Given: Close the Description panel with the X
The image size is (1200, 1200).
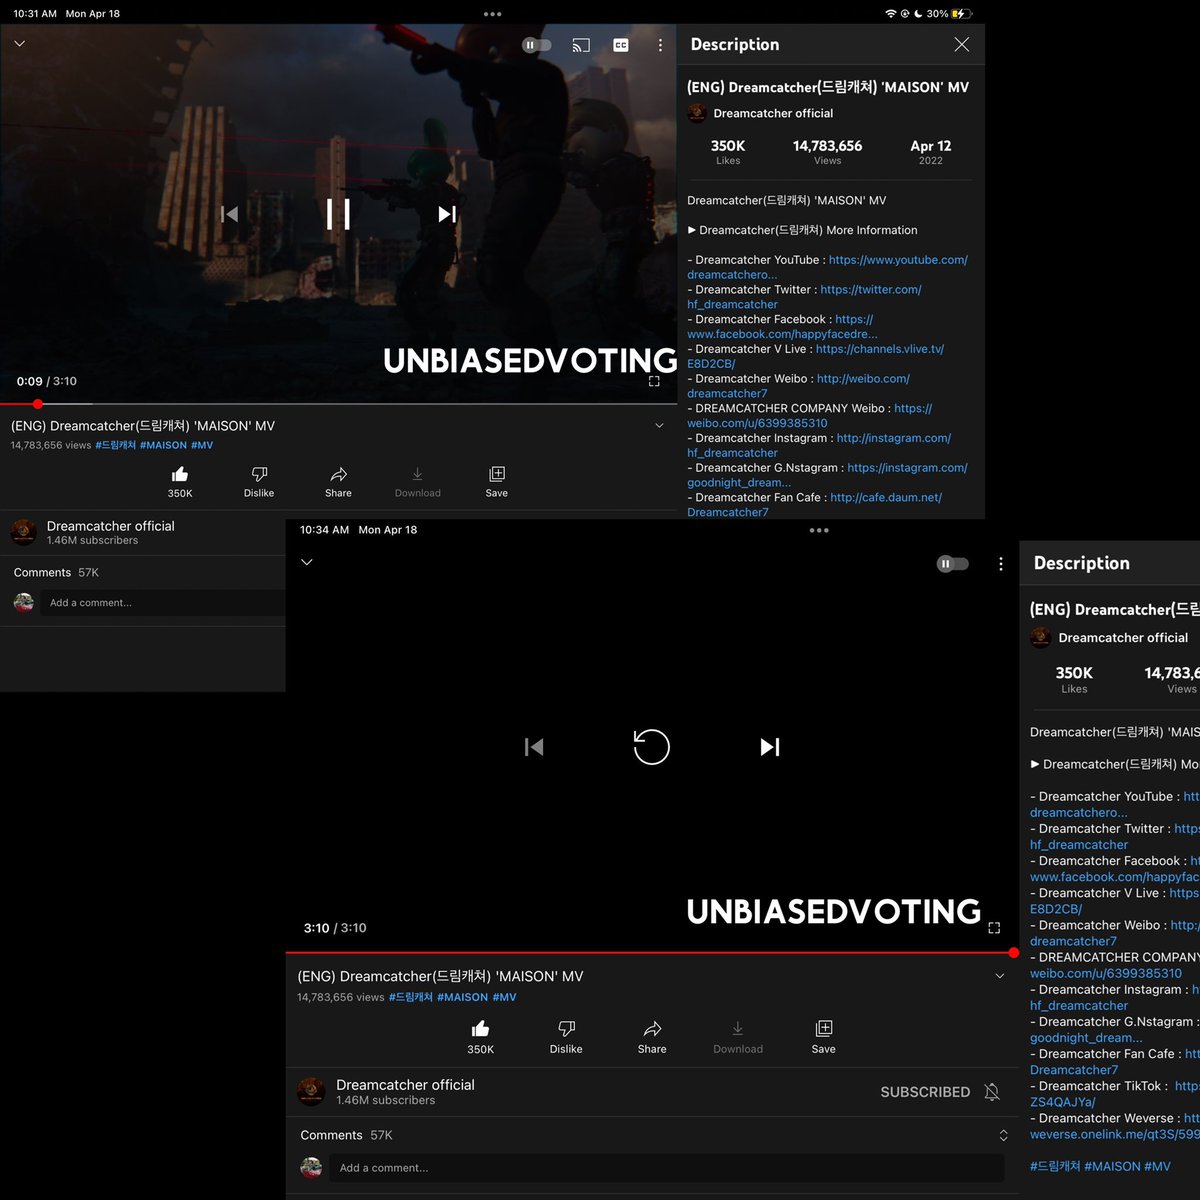Looking at the screenshot, I should (961, 44).
